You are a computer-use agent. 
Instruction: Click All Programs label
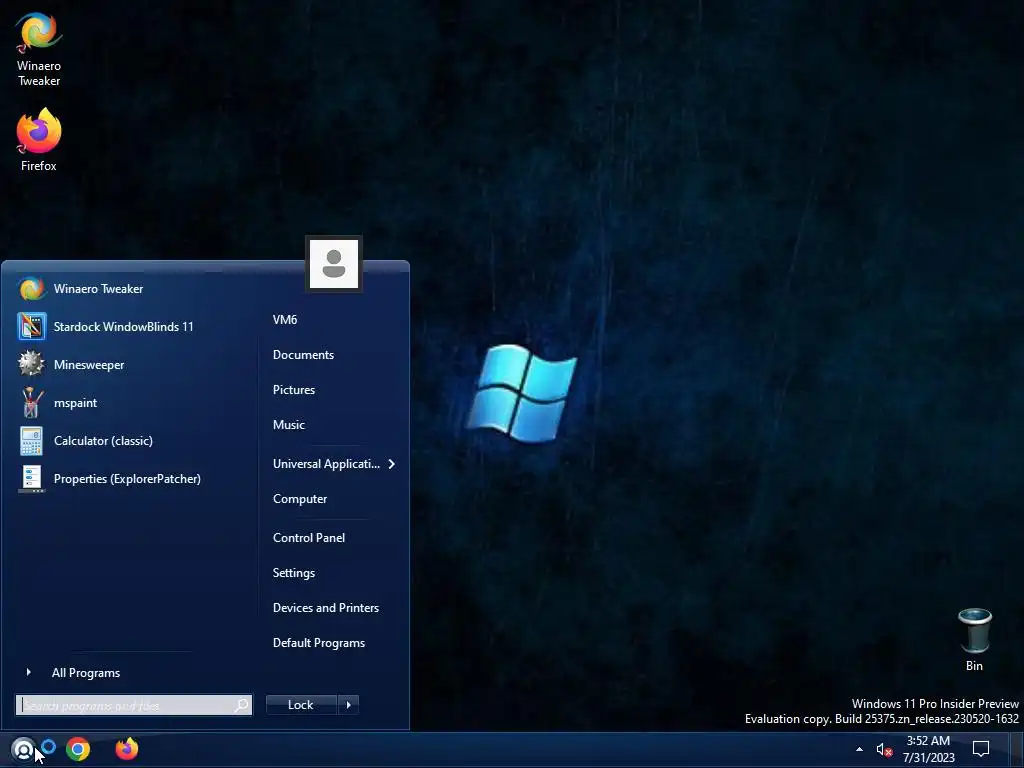[x=86, y=673]
